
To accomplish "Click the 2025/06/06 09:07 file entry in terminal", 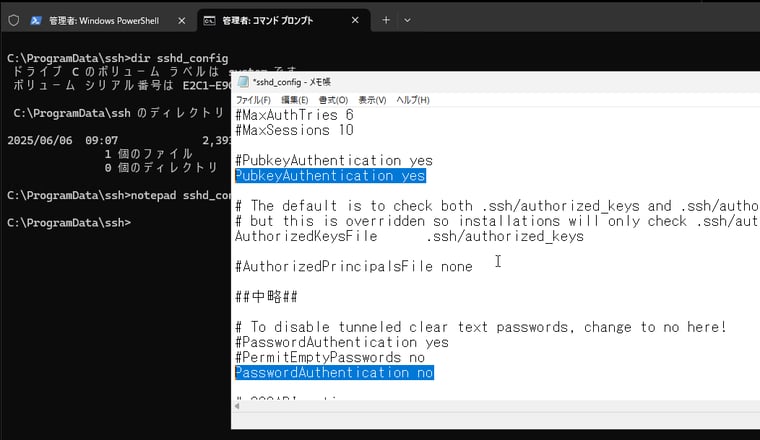I will (x=119, y=141).
